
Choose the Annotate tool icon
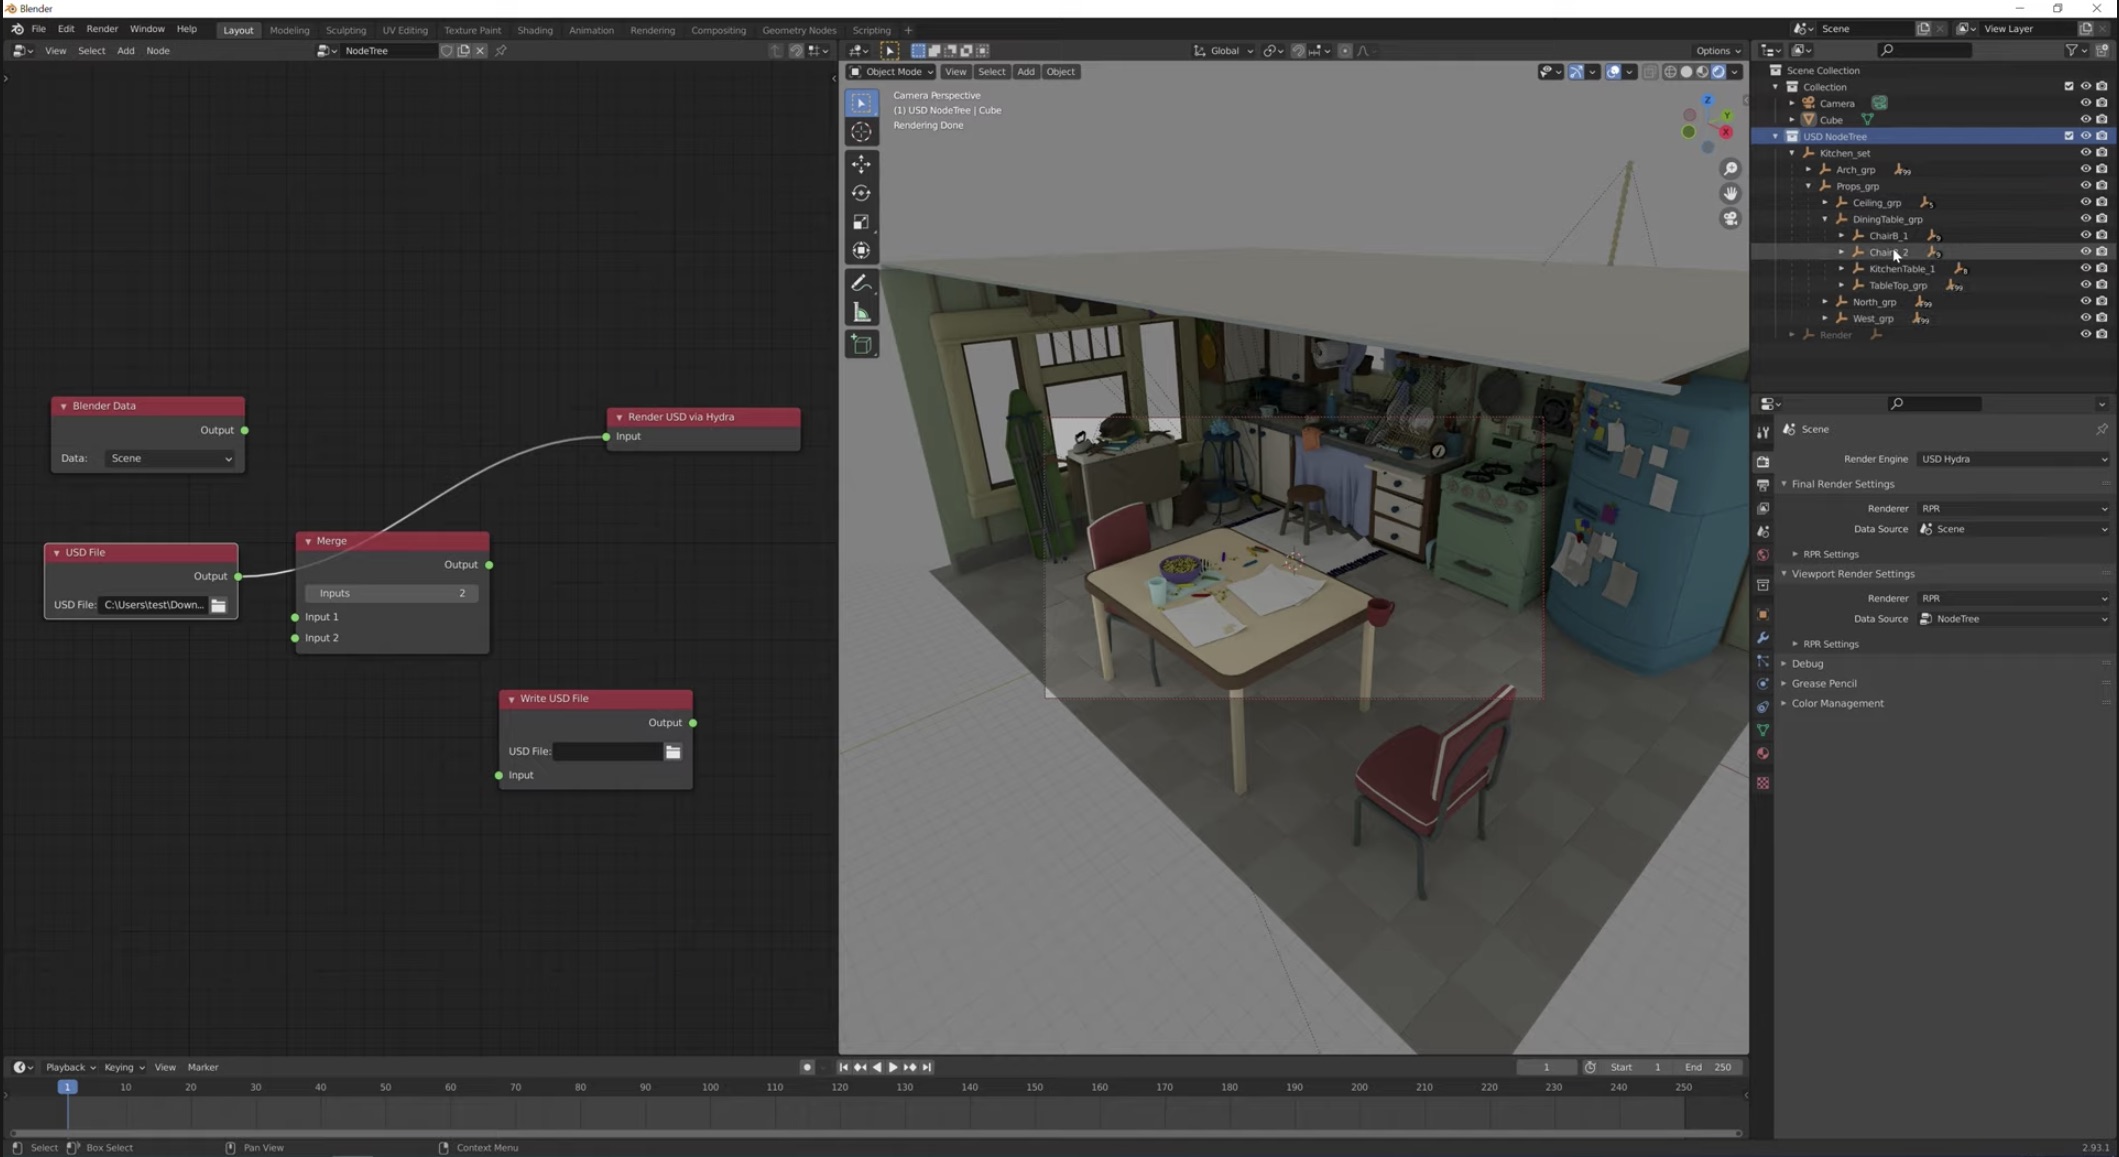pyautogui.click(x=861, y=284)
